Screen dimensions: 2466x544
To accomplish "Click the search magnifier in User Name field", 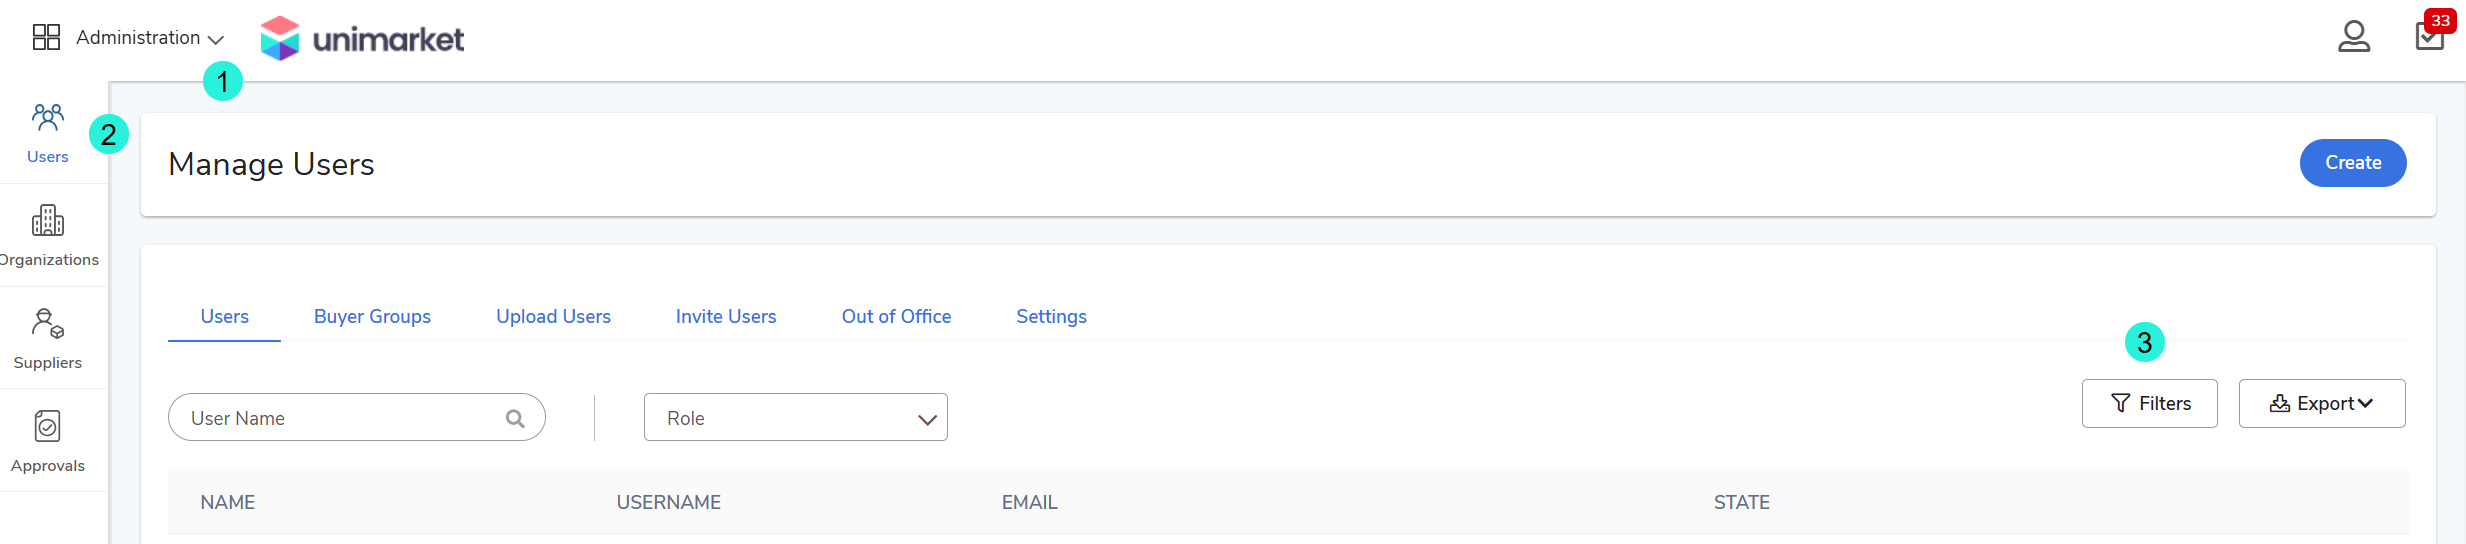I will coord(515,418).
